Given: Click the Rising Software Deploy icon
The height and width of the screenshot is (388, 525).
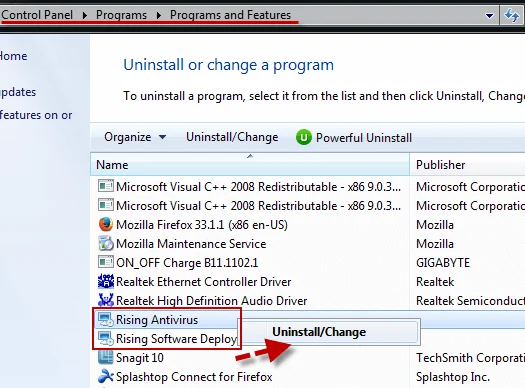Looking at the screenshot, I should point(105,338).
